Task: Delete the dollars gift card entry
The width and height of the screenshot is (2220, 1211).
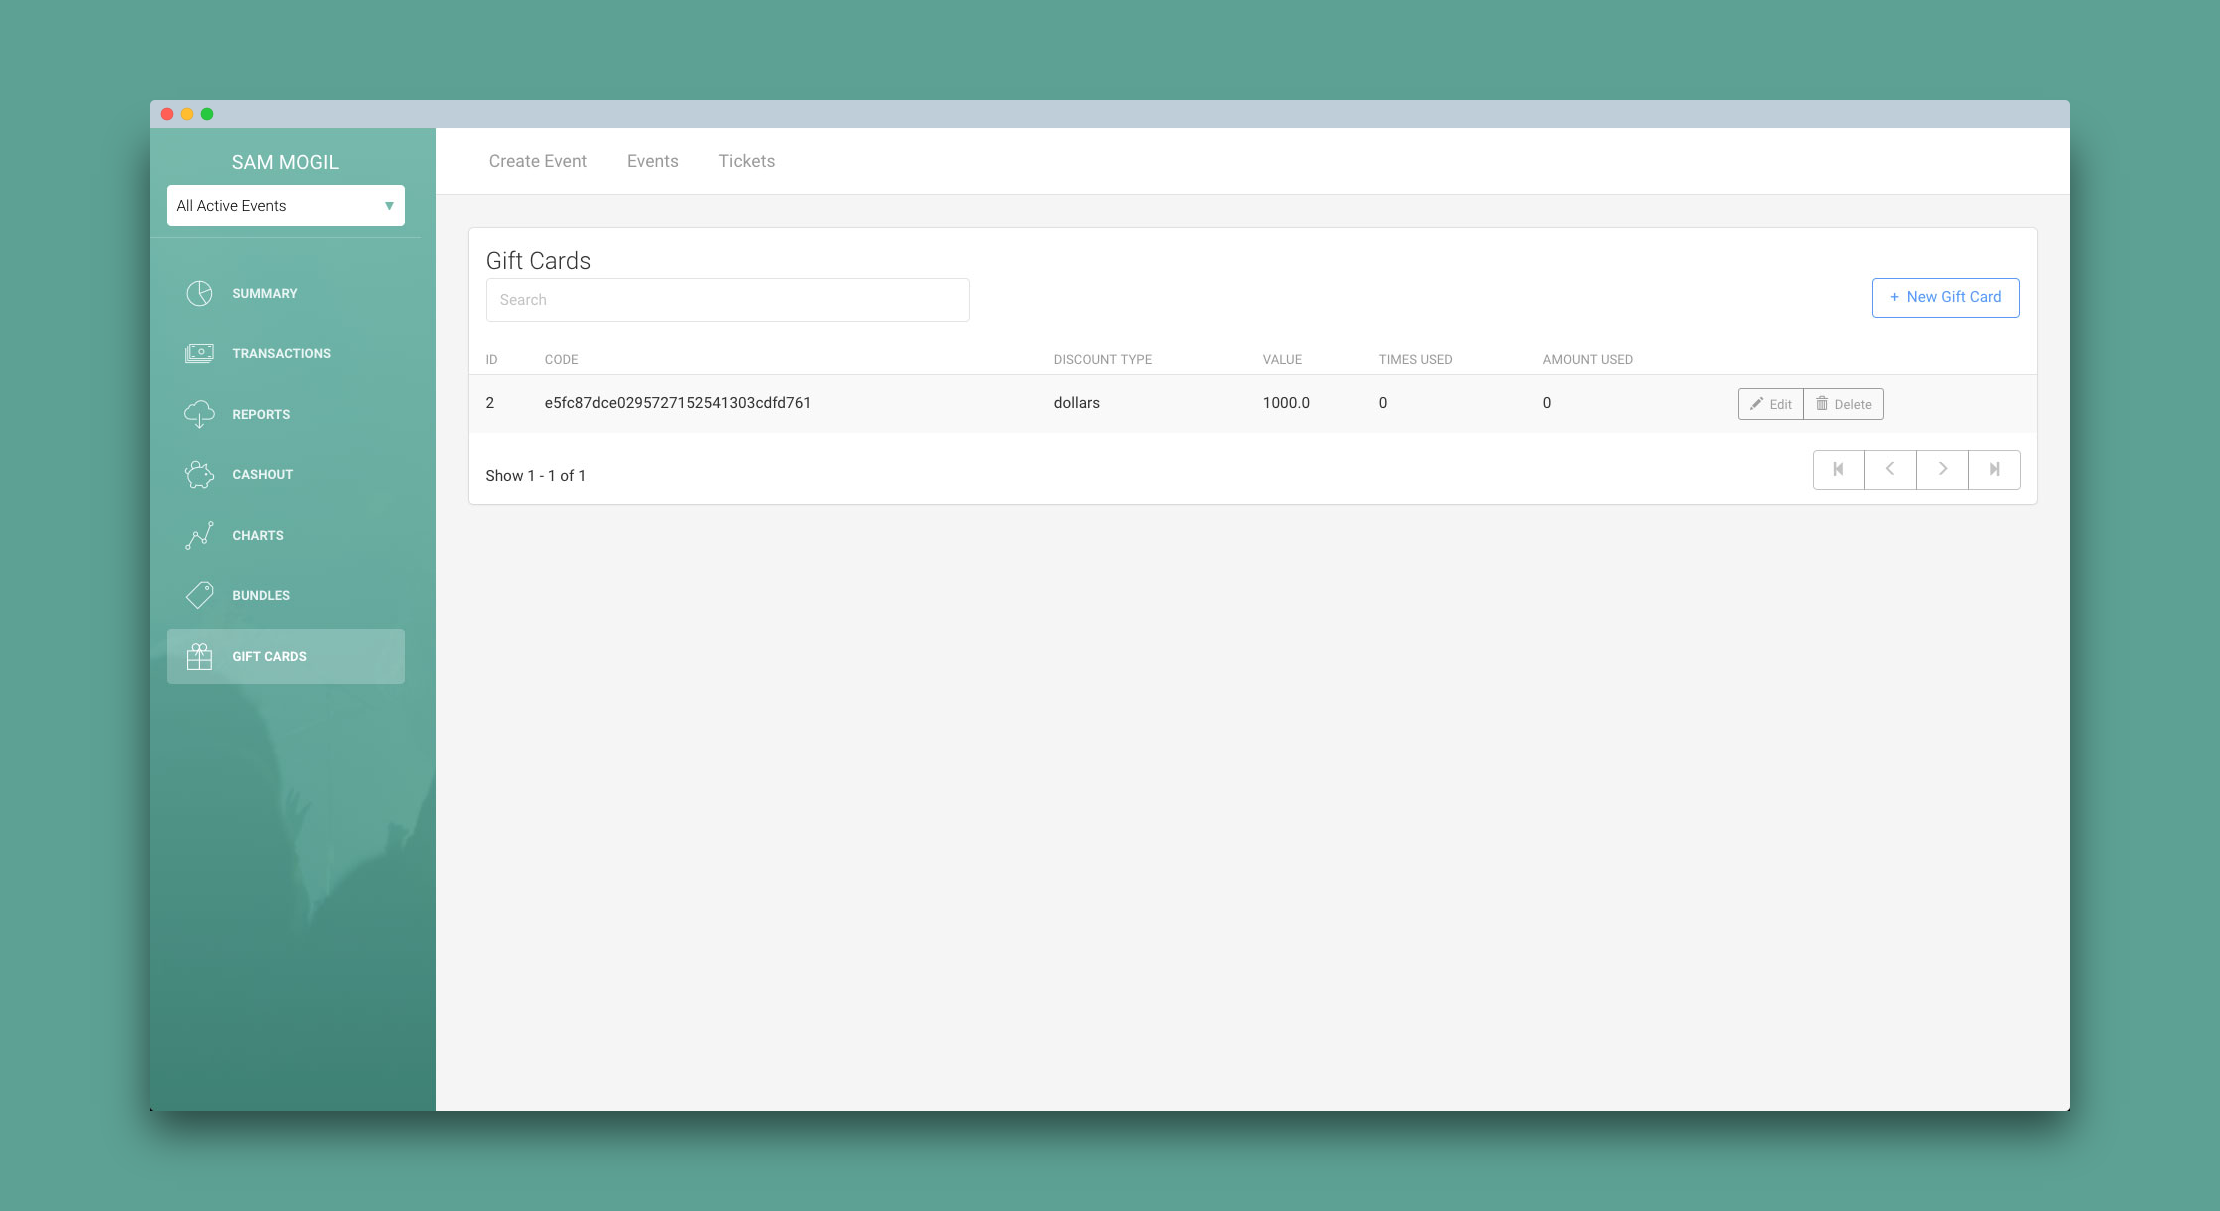Action: pyautogui.click(x=1843, y=404)
